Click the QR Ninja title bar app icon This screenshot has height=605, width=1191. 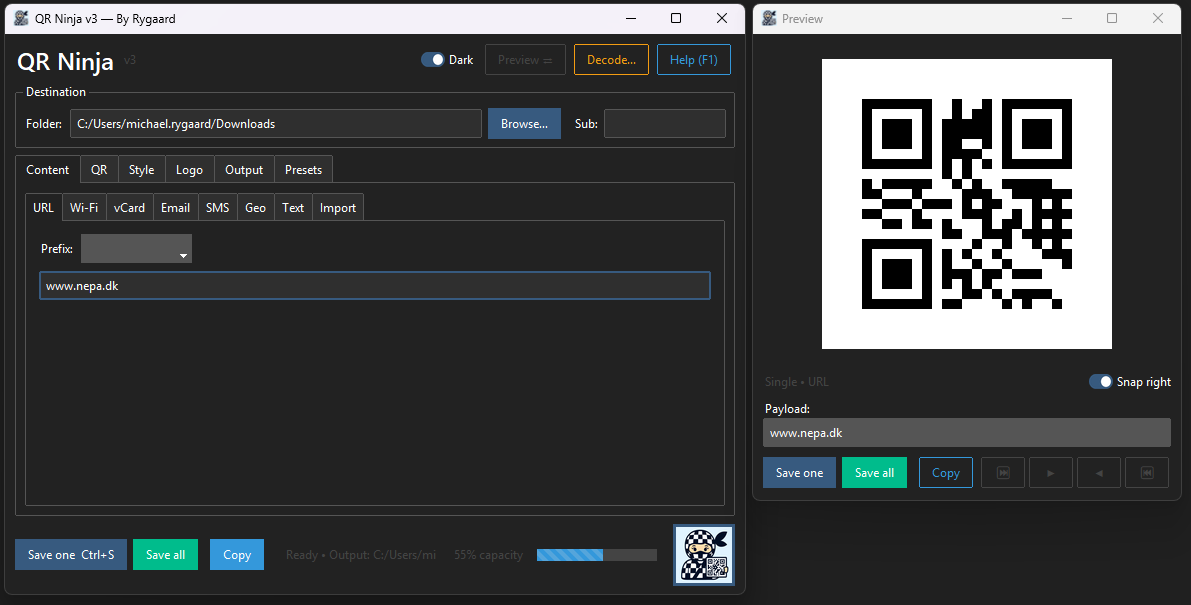21,18
